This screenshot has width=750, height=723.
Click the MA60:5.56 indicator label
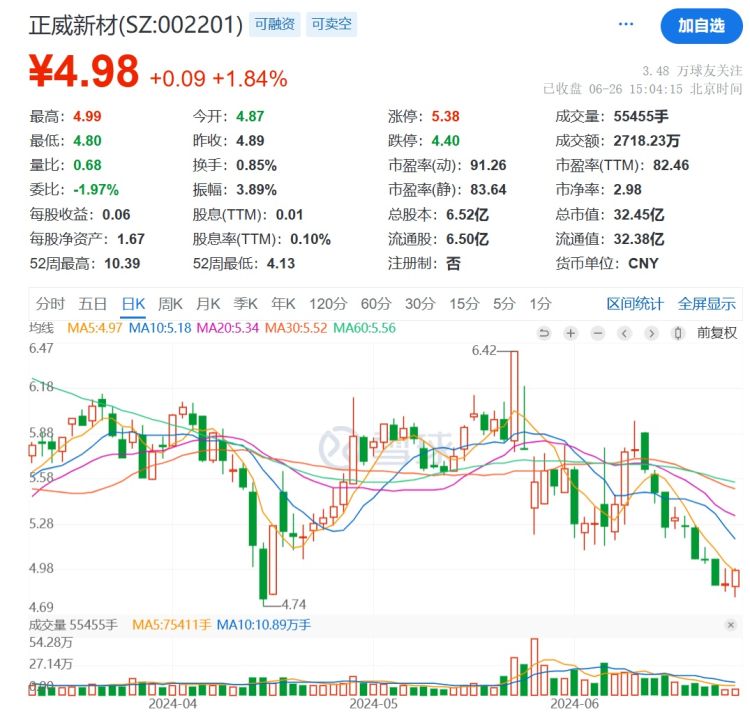tap(364, 328)
